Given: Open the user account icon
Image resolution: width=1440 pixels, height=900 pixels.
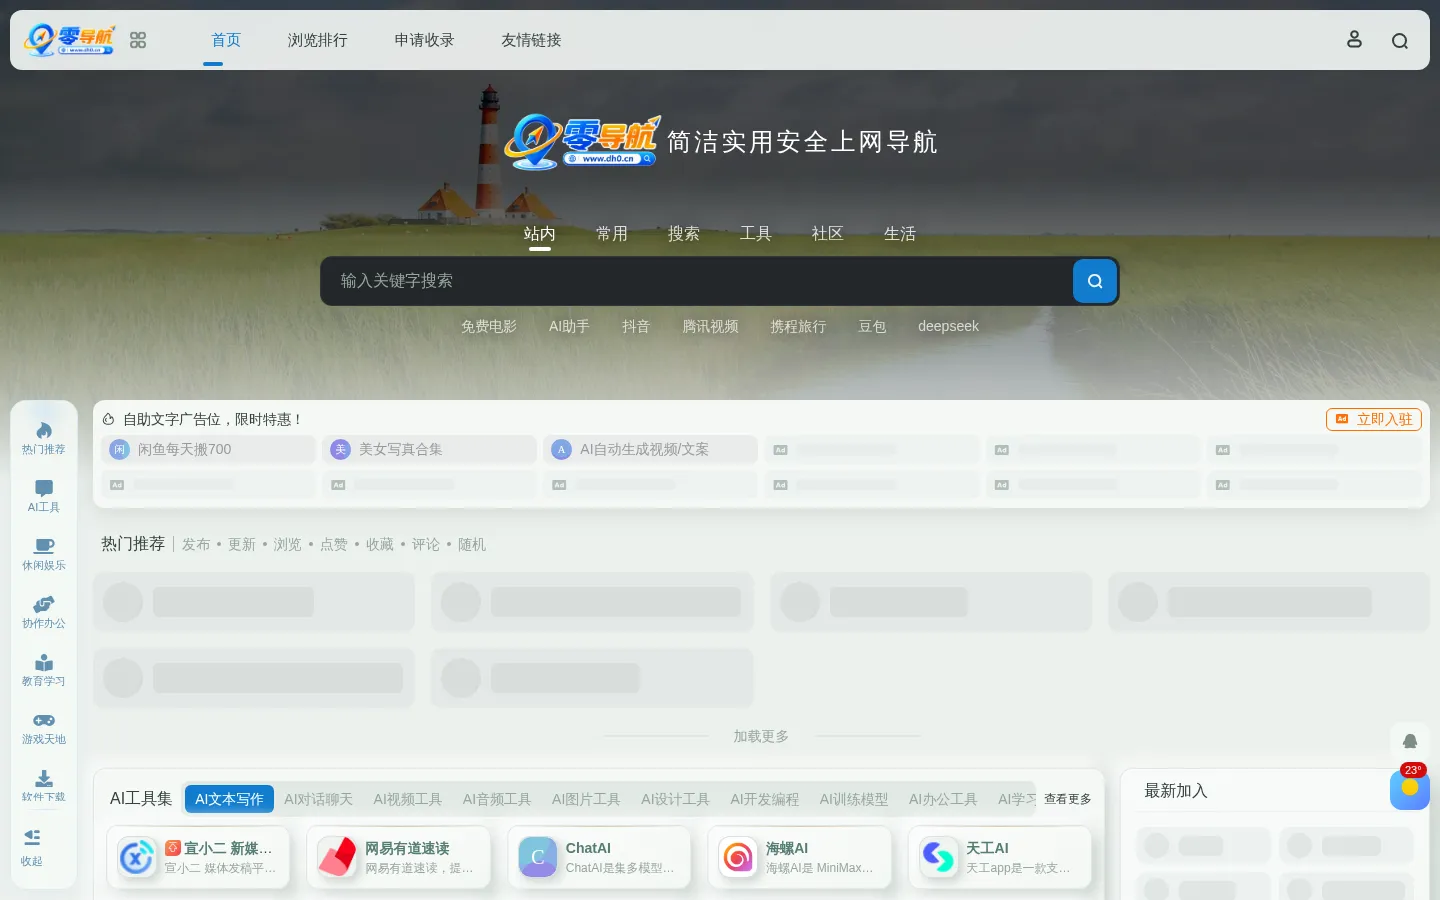Looking at the screenshot, I should point(1354,40).
